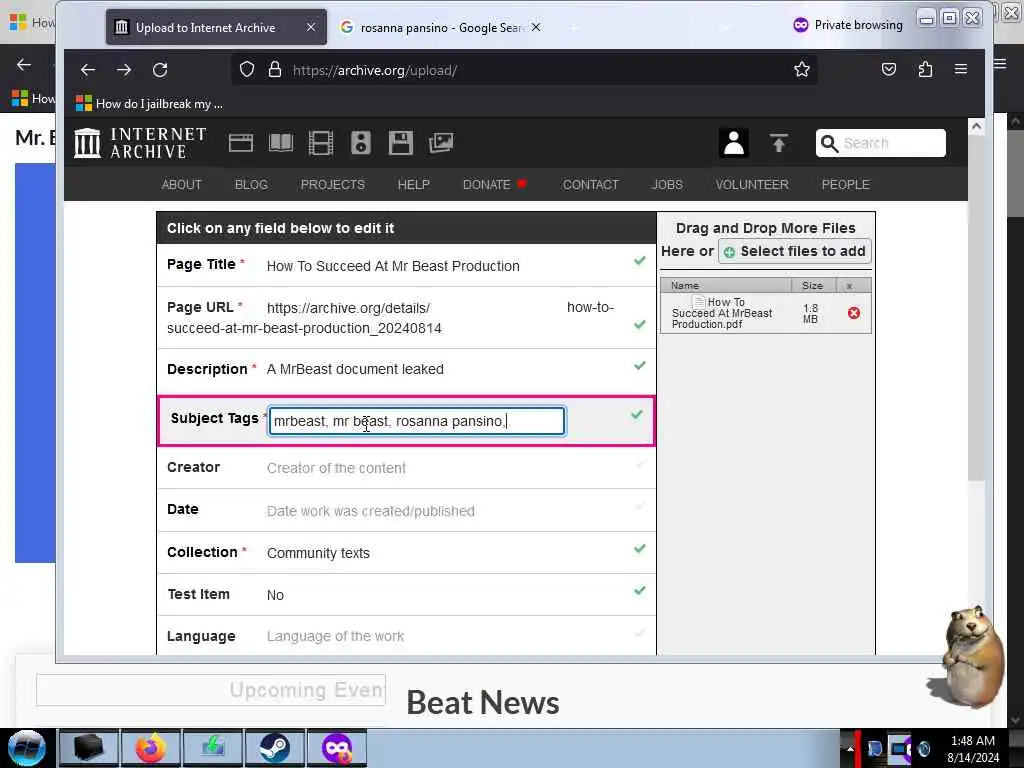Open the user account avatar icon

point(733,143)
